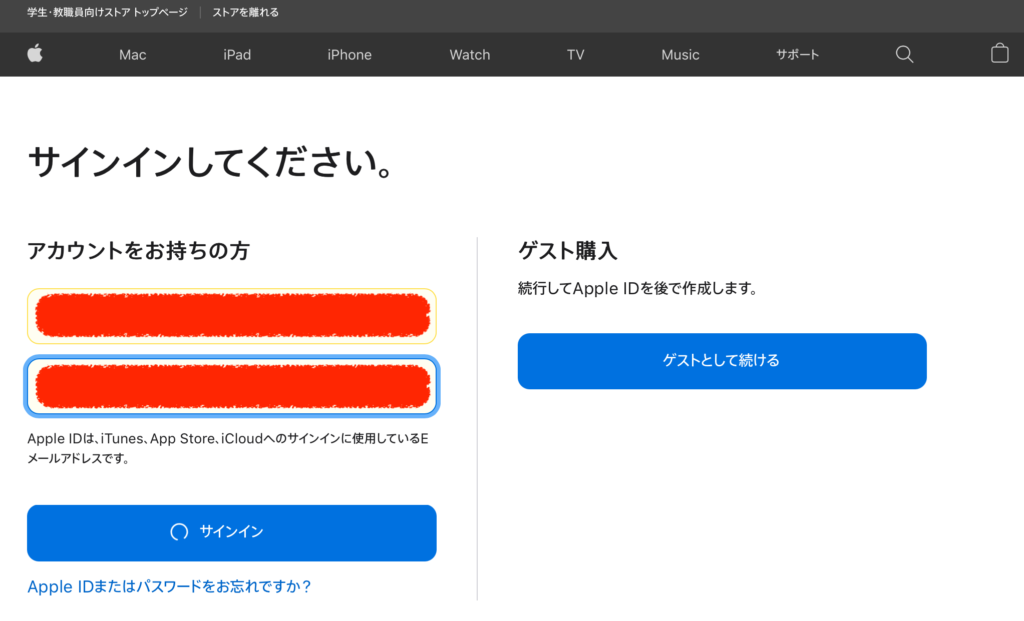Click the 続行してApple IDを後で作成します。 text
The height and width of the screenshot is (621, 1024).
click(638, 288)
